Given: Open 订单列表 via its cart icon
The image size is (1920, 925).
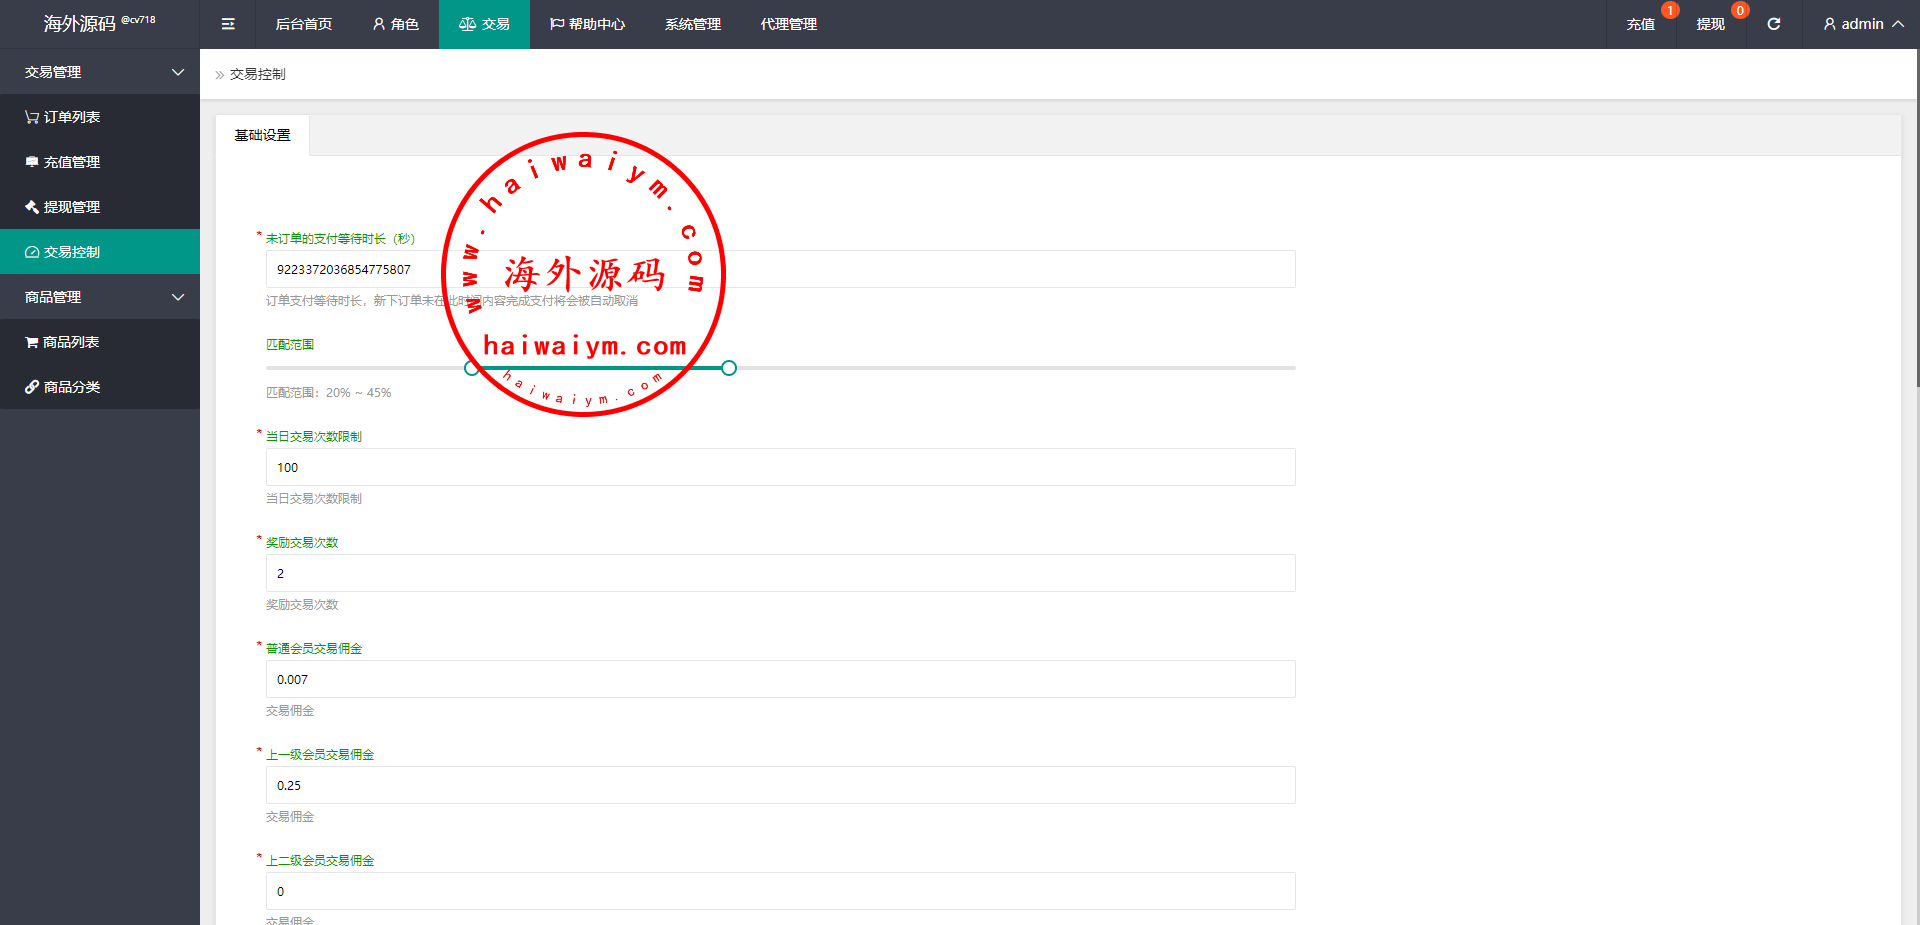Looking at the screenshot, I should (x=32, y=117).
